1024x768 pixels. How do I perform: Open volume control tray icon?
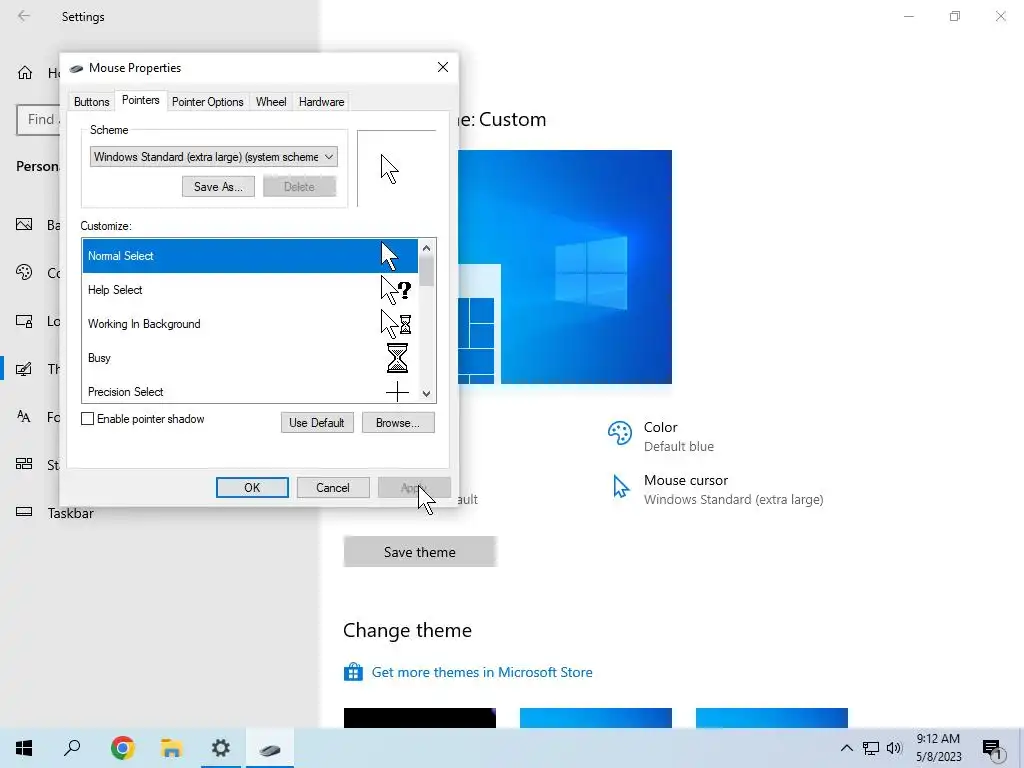click(x=894, y=748)
